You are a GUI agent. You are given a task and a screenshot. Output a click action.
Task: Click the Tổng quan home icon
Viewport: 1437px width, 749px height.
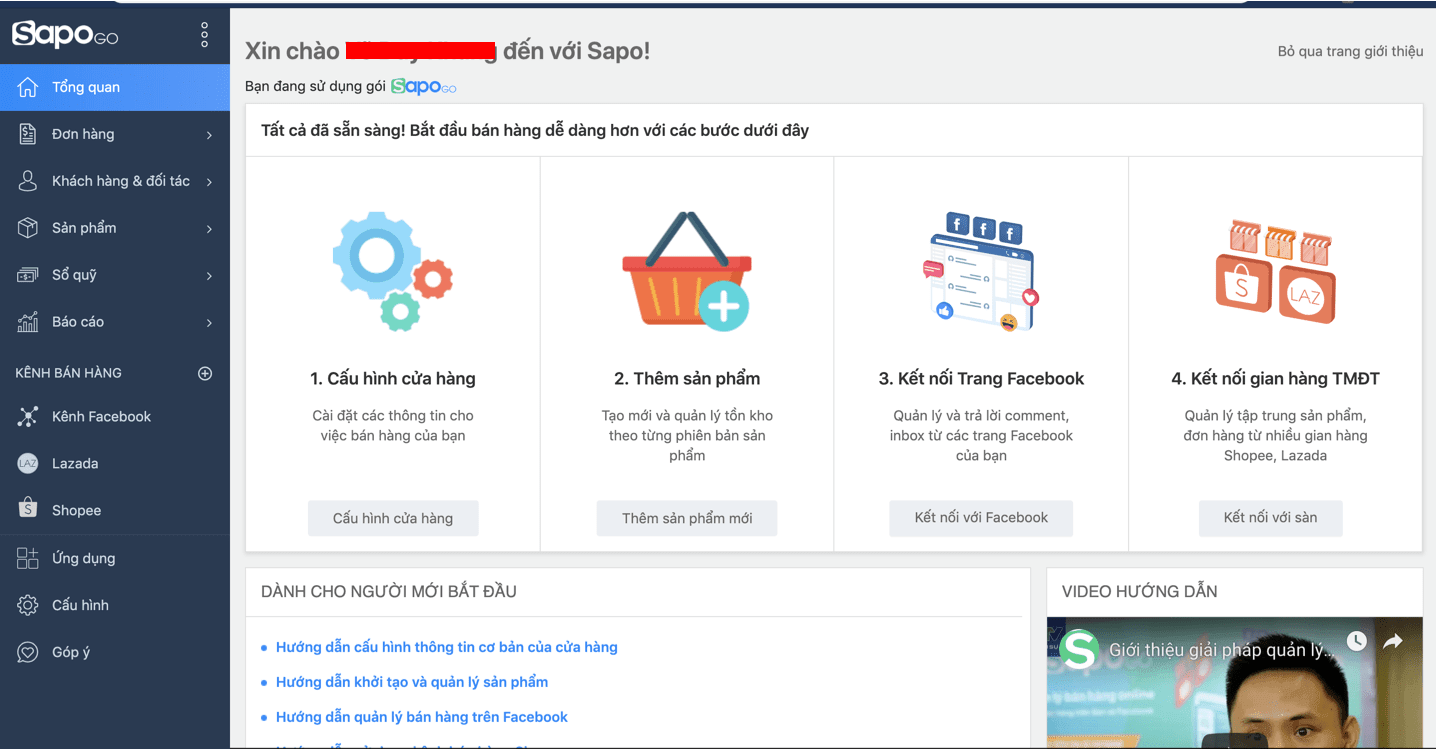28,87
